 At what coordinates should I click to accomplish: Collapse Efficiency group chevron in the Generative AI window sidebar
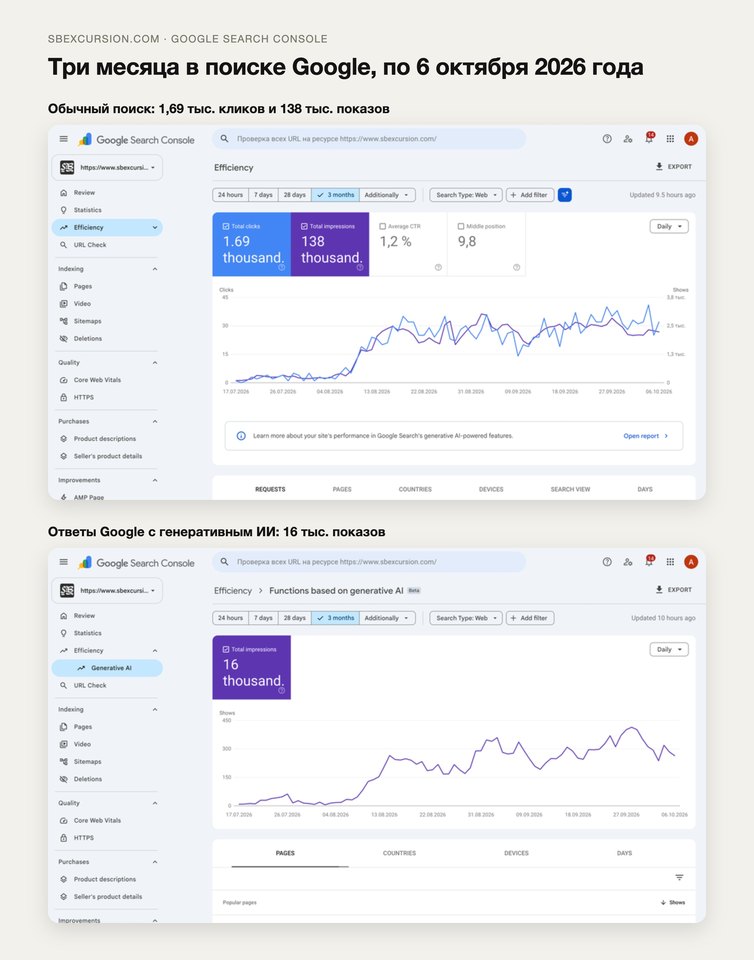click(x=155, y=650)
